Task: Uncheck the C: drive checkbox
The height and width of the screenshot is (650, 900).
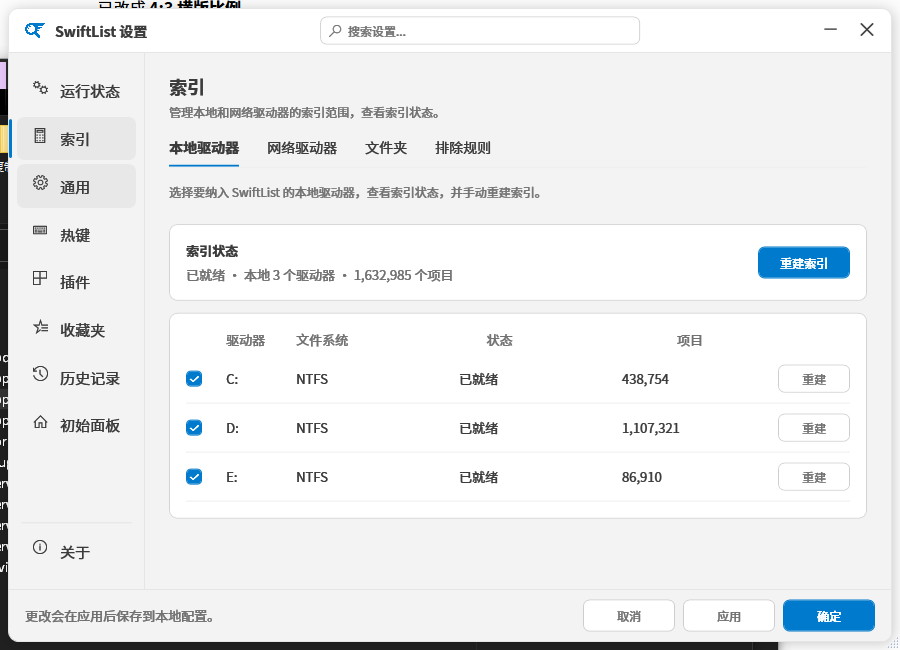Action: tap(194, 379)
